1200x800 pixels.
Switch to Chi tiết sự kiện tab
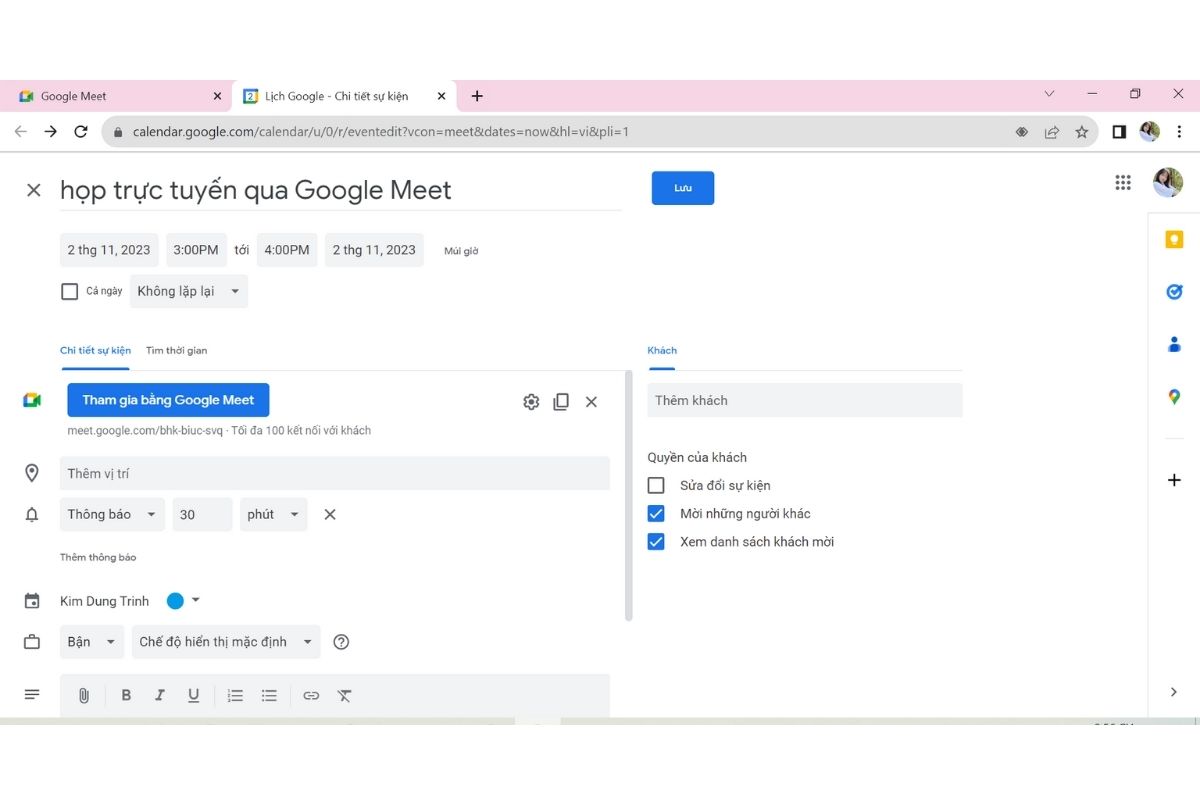click(95, 350)
